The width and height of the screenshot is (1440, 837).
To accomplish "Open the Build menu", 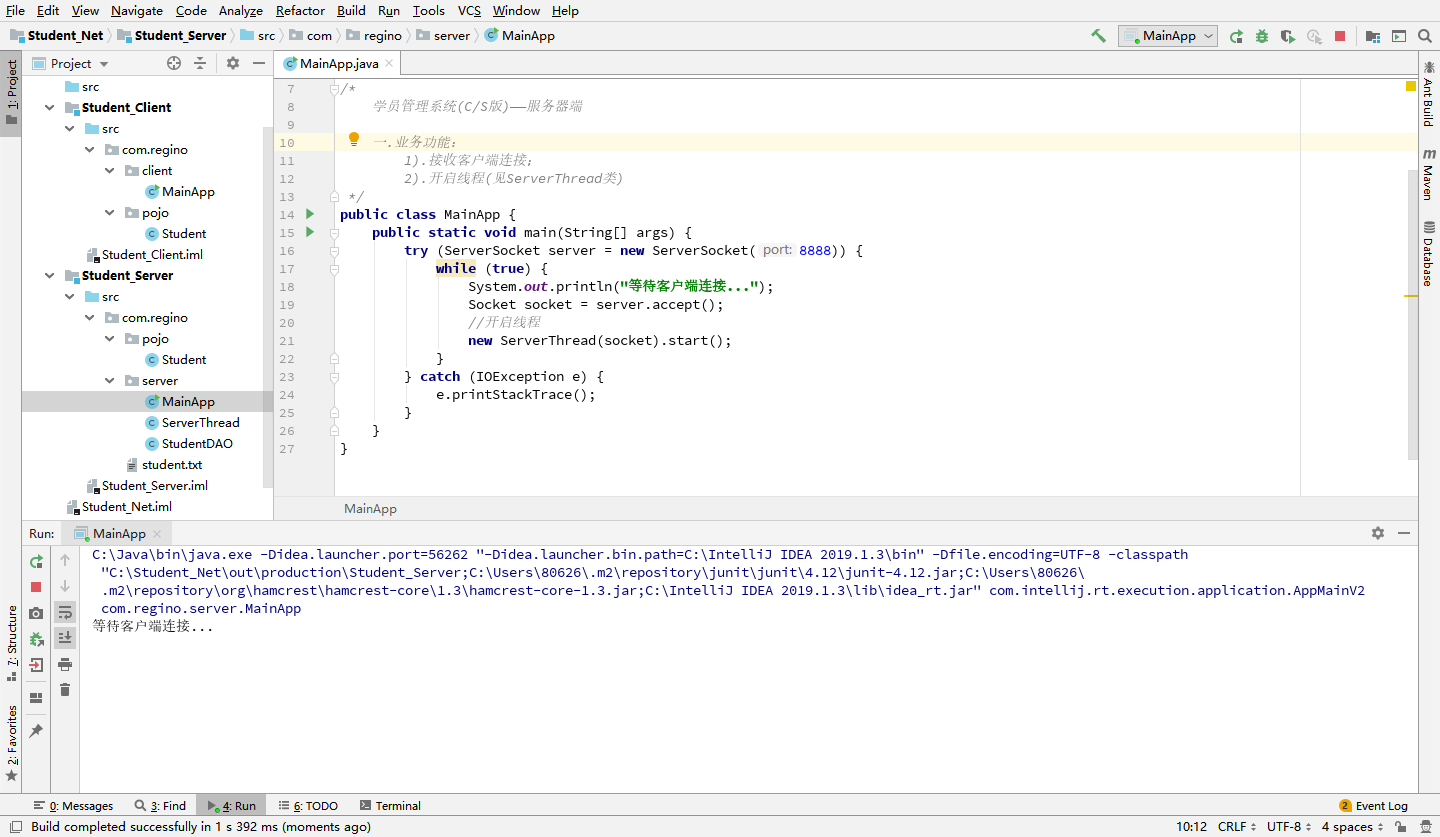I will click(x=351, y=10).
